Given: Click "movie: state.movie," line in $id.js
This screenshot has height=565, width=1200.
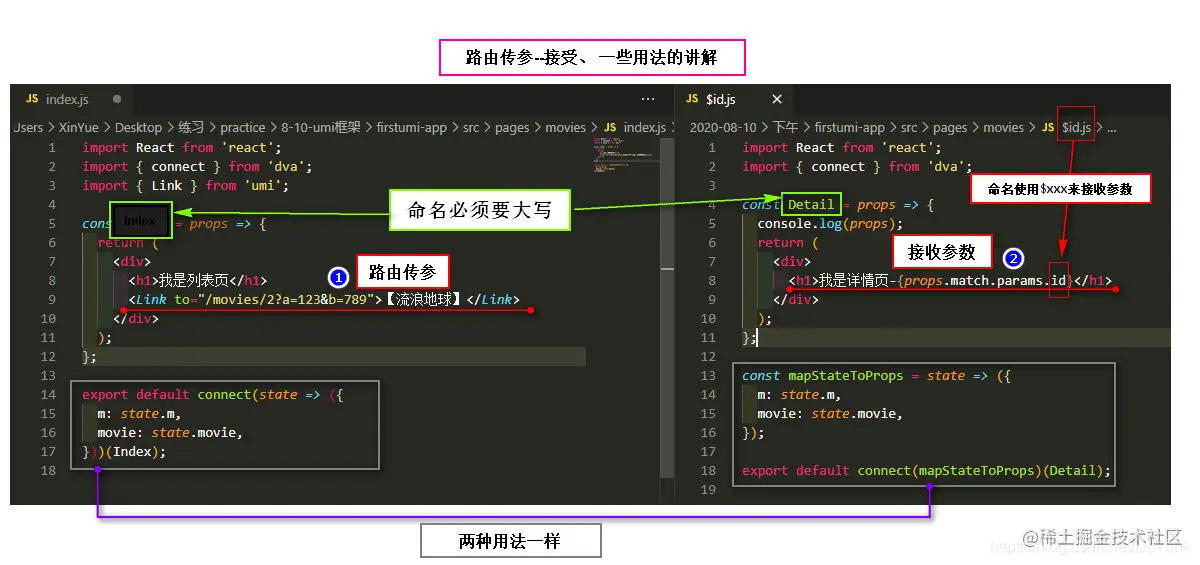Looking at the screenshot, I should click(830, 413).
